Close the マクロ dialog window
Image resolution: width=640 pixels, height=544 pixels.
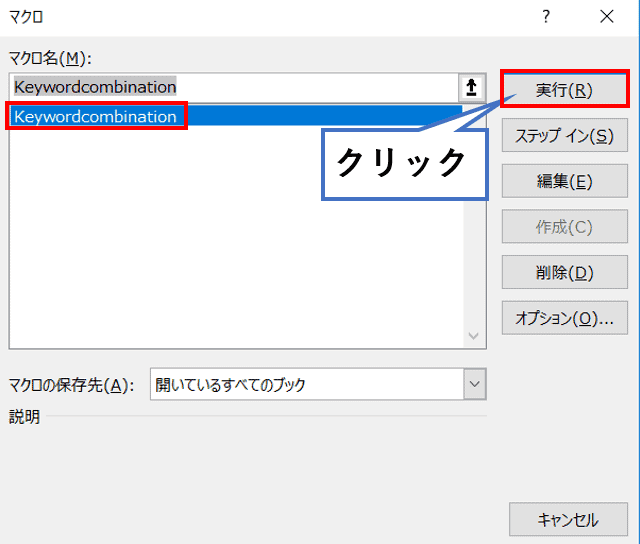(606, 16)
